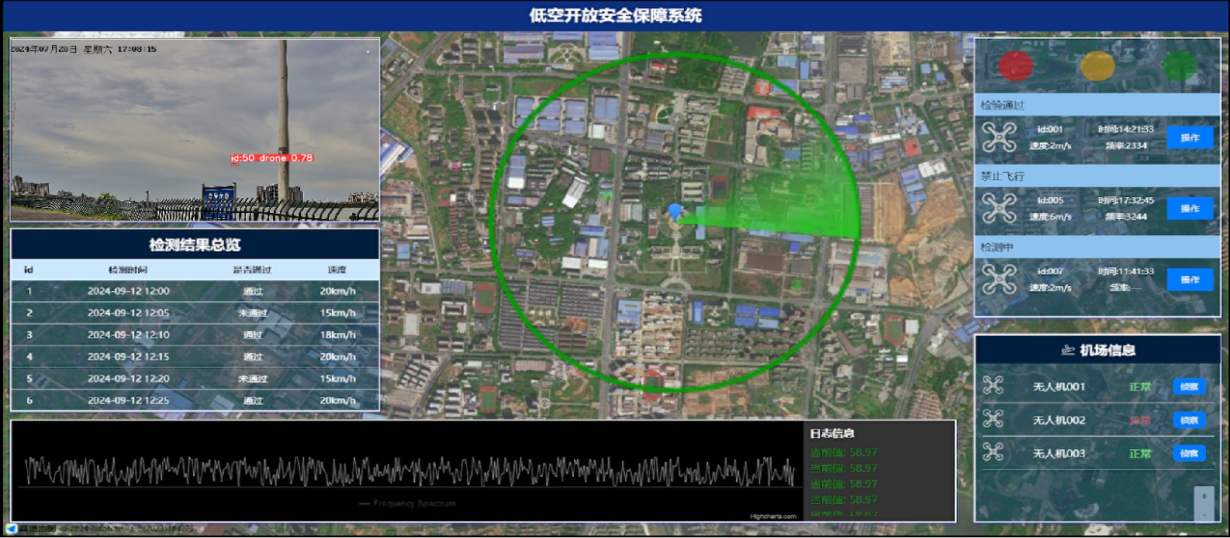Click blue button in 无人机002 row

1189,420
